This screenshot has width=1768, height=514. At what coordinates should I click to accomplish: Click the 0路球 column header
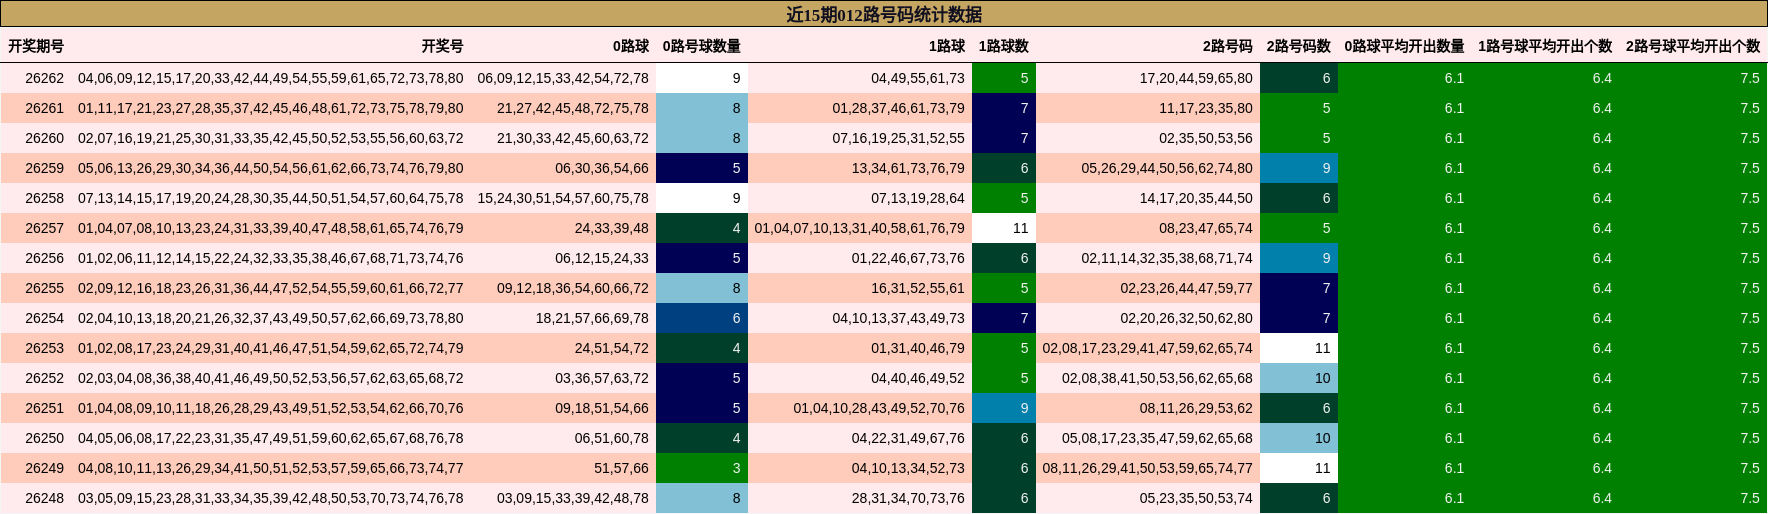631,46
